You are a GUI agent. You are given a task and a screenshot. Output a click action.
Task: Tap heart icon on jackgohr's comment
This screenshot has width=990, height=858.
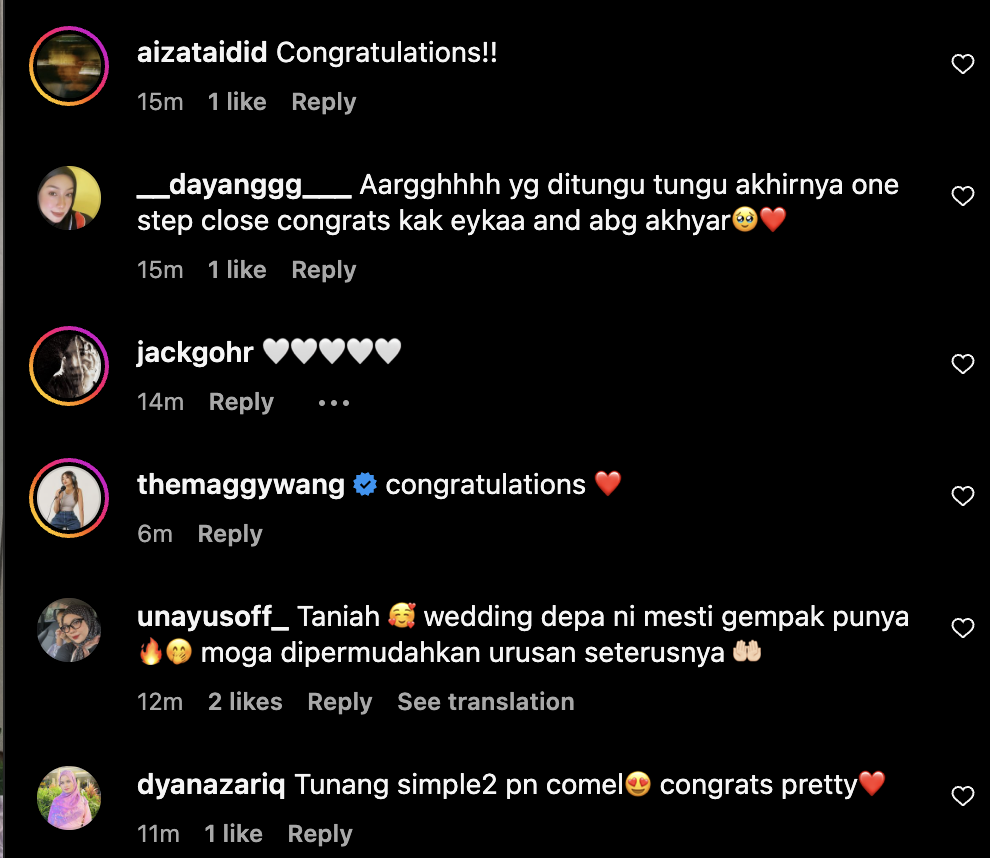tap(962, 364)
